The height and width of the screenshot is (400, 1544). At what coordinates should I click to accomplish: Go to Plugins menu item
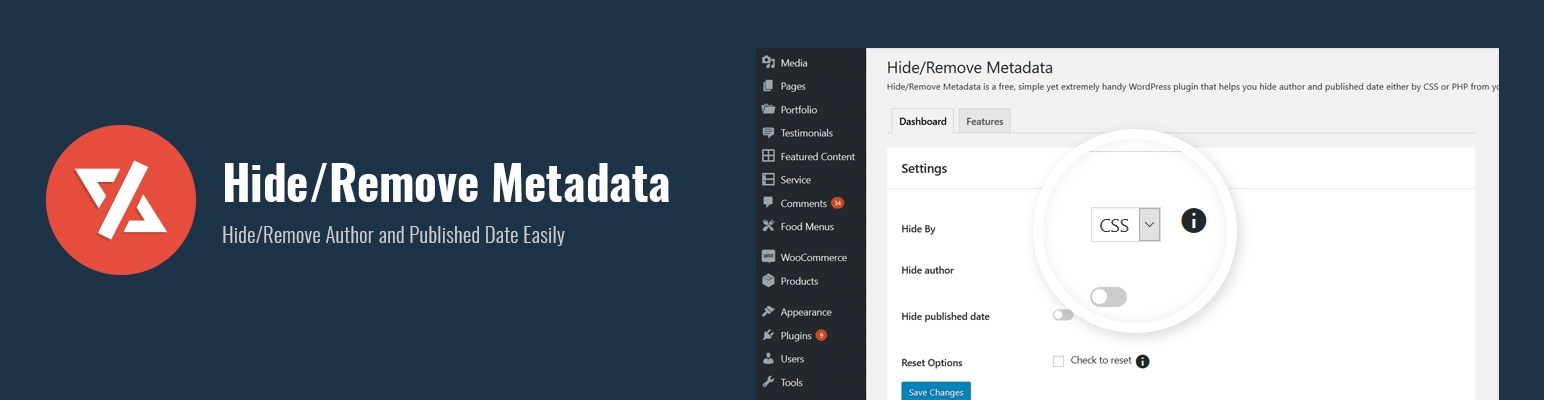(796, 336)
